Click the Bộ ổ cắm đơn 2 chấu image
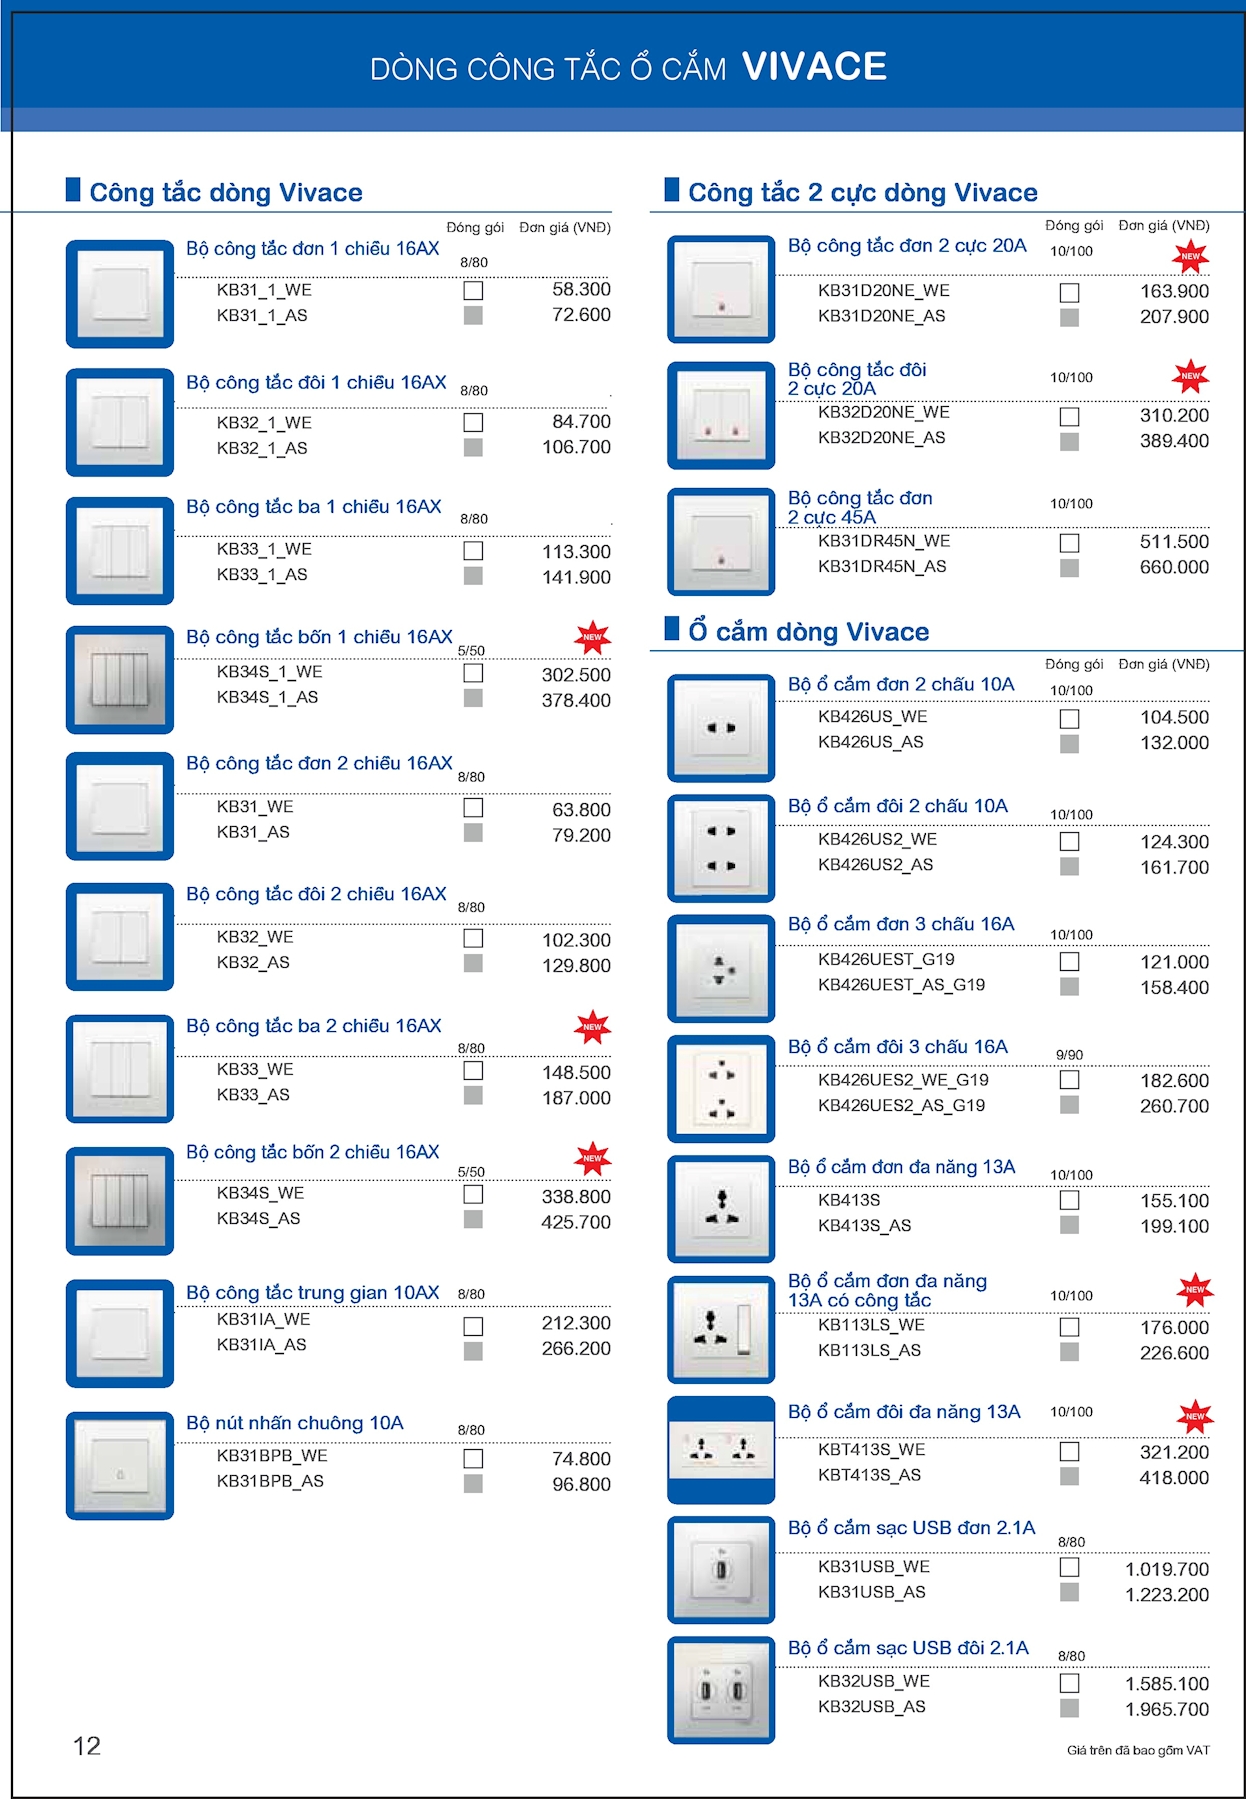The height and width of the screenshot is (1799, 1246). tap(721, 728)
